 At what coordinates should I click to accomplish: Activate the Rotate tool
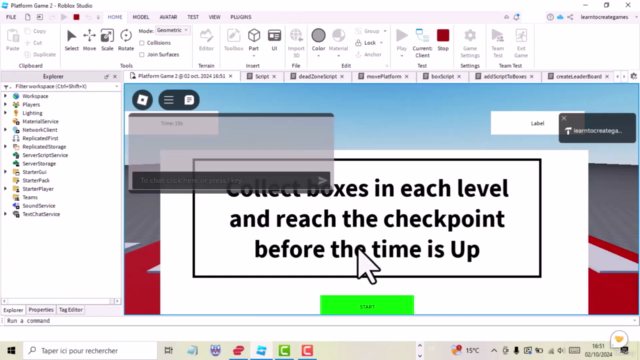(x=126, y=40)
